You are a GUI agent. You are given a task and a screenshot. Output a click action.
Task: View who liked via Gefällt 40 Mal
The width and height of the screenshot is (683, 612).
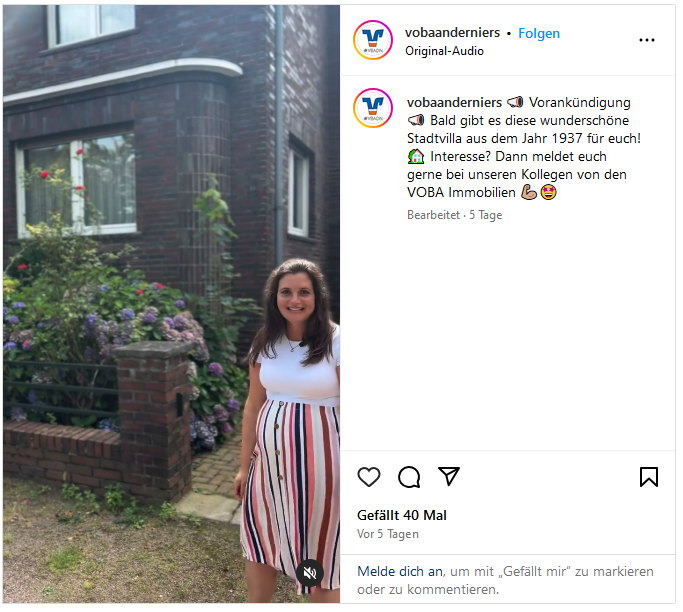pos(402,515)
